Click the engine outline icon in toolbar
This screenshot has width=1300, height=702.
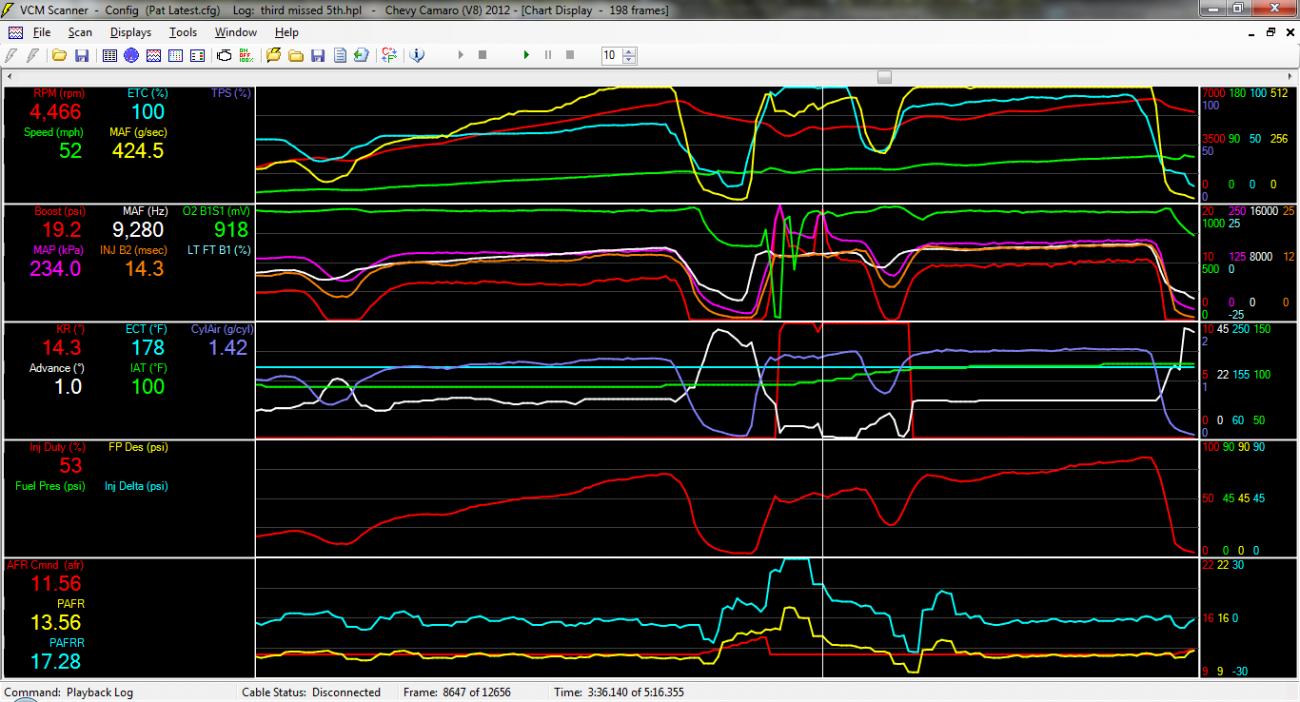(x=224, y=55)
